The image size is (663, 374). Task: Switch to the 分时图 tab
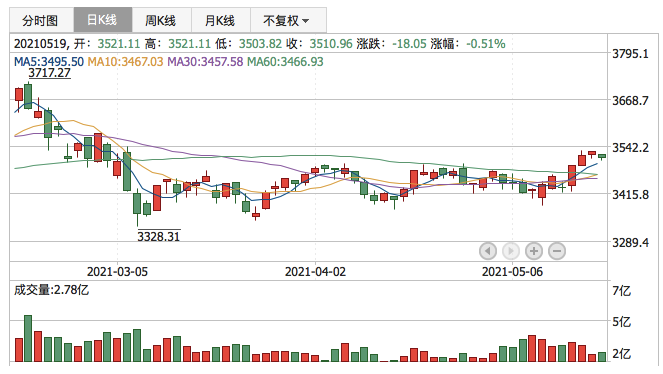click(41, 20)
